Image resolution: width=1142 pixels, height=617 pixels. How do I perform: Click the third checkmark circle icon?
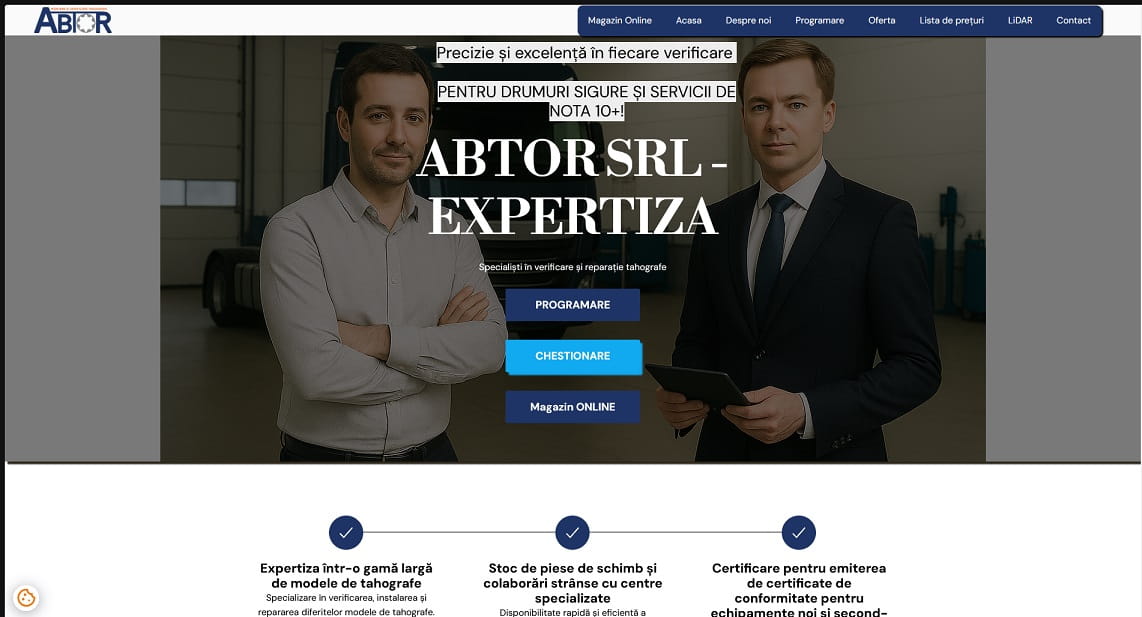[799, 532]
